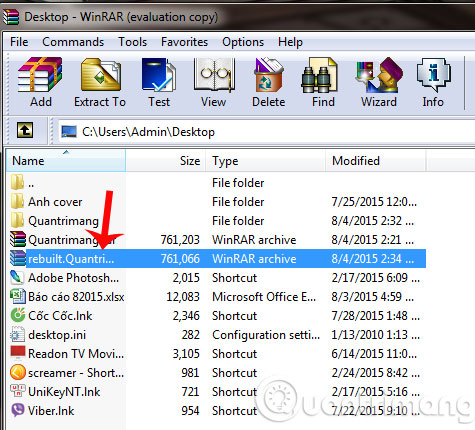Select the Viber.lnk icon
This screenshot has height=430, width=475.
click(x=18, y=410)
